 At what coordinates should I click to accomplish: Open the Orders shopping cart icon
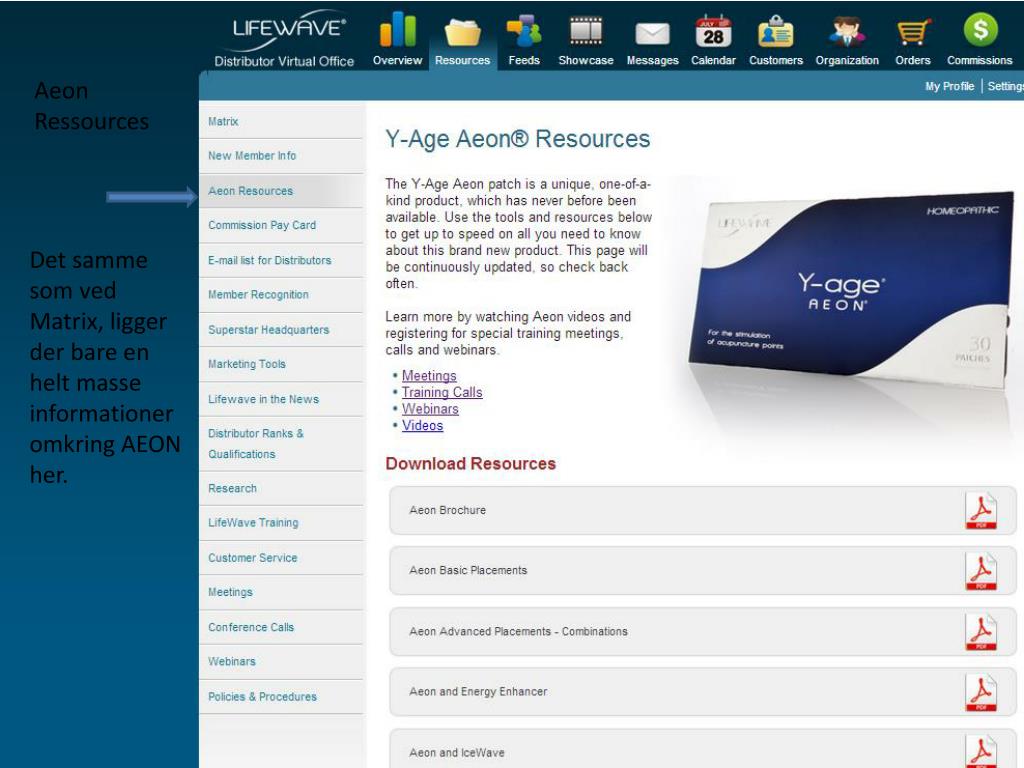pyautogui.click(x=912, y=31)
